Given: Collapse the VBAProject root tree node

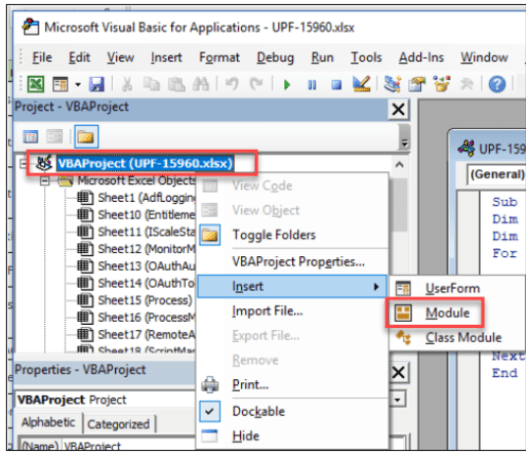Looking at the screenshot, I should point(23,164).
